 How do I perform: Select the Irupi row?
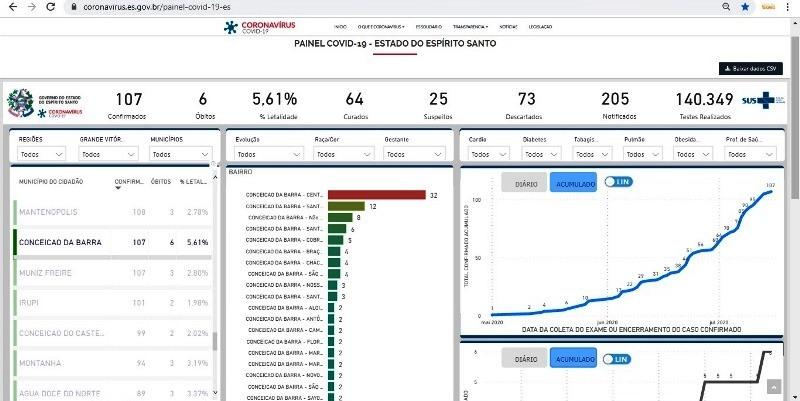(112, 303)
